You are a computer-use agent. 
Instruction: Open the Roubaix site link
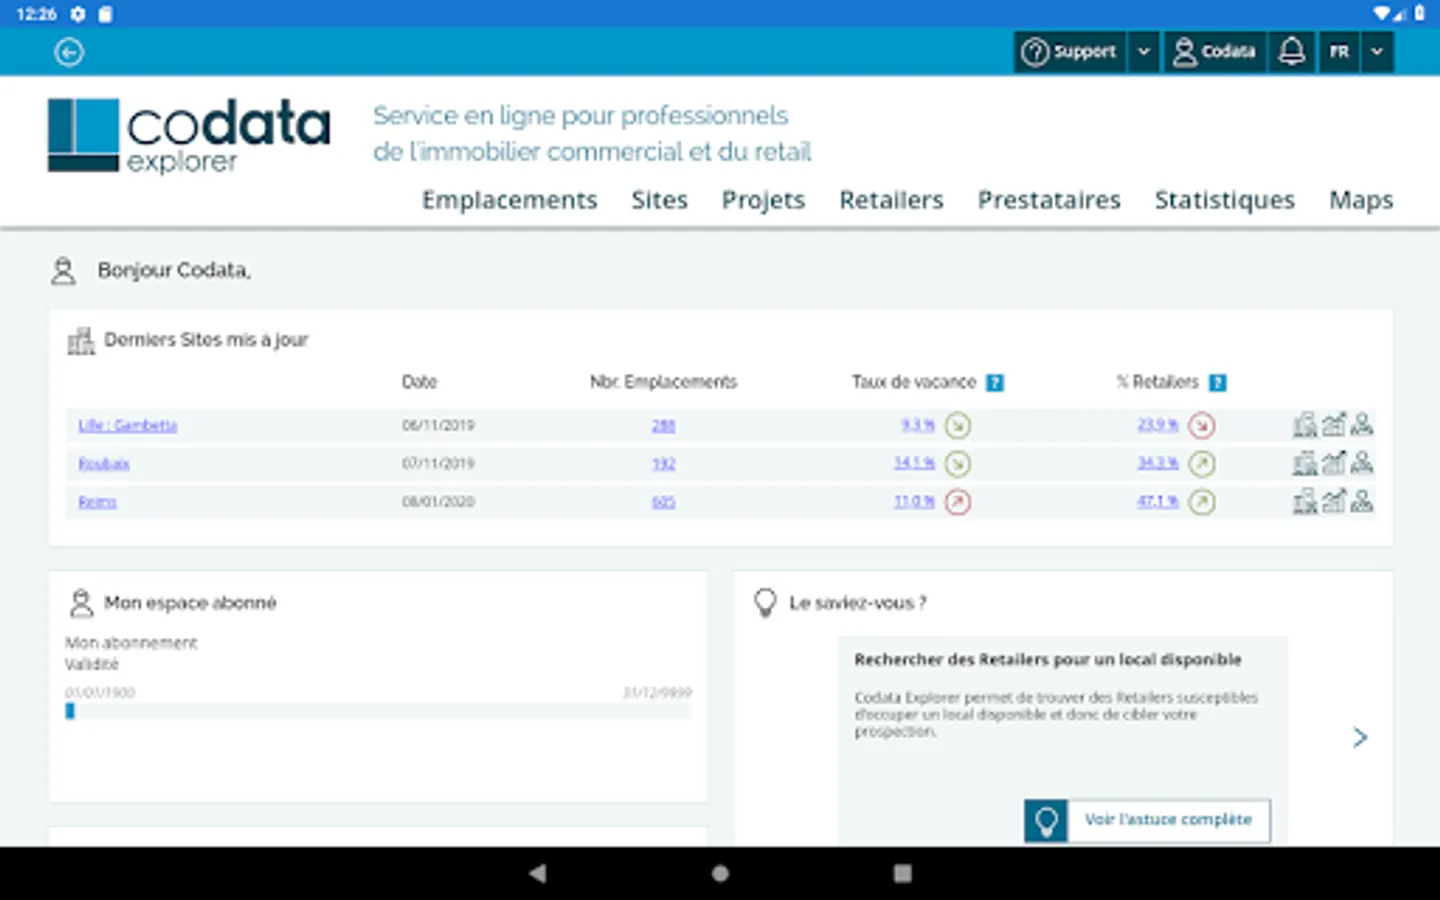click(x=104, y=463)
